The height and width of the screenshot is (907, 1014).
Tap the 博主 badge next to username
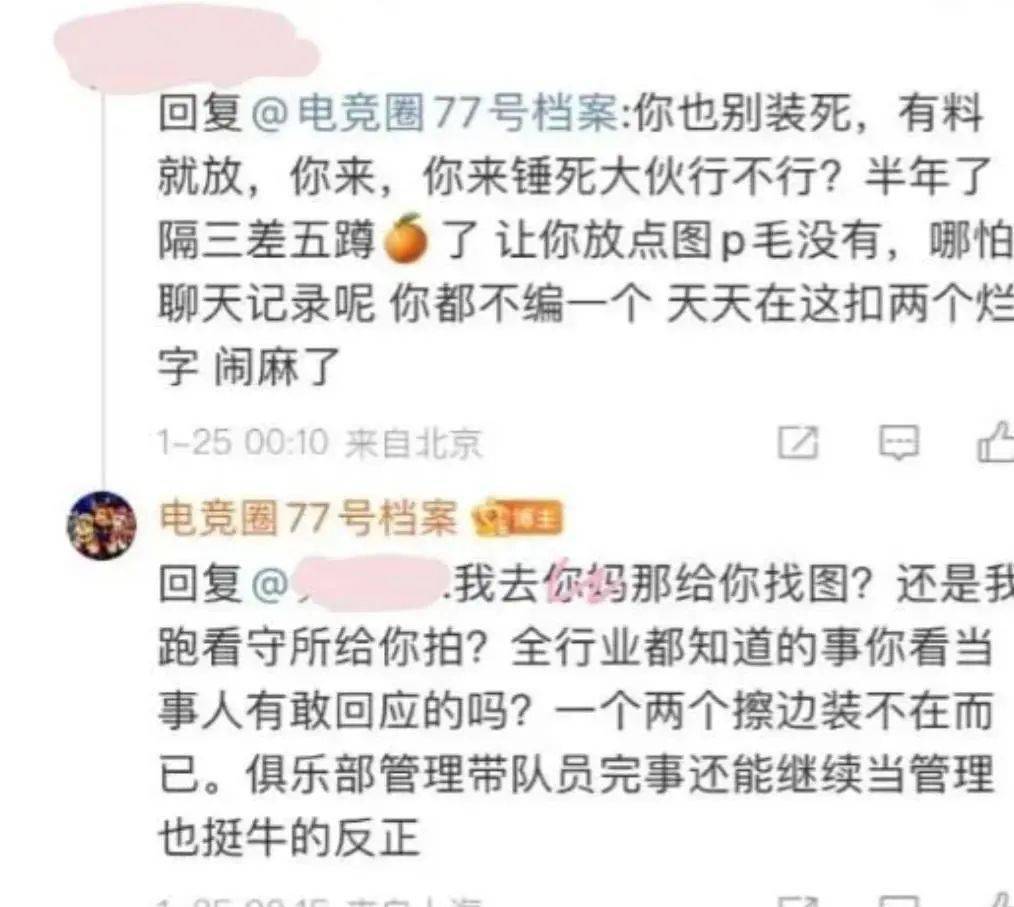point(537,519)
